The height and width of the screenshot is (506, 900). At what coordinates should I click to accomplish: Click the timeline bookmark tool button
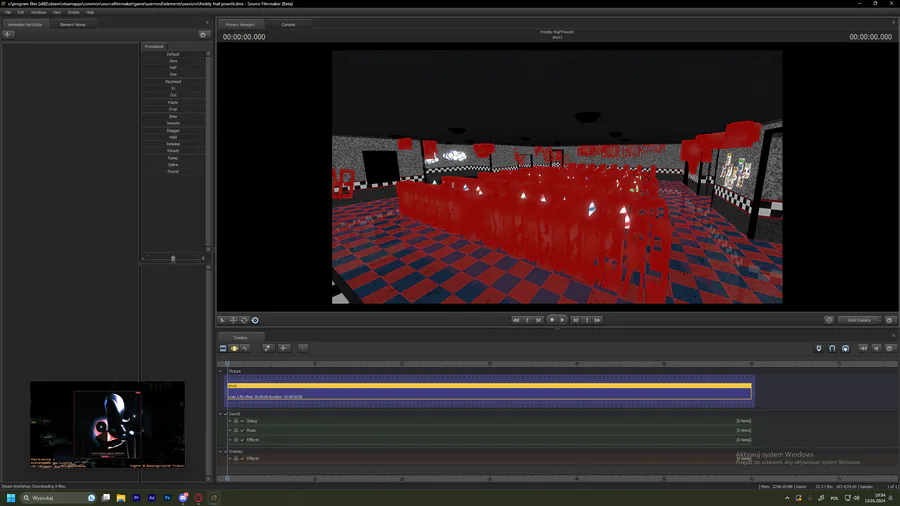click(x=267, y=348)
